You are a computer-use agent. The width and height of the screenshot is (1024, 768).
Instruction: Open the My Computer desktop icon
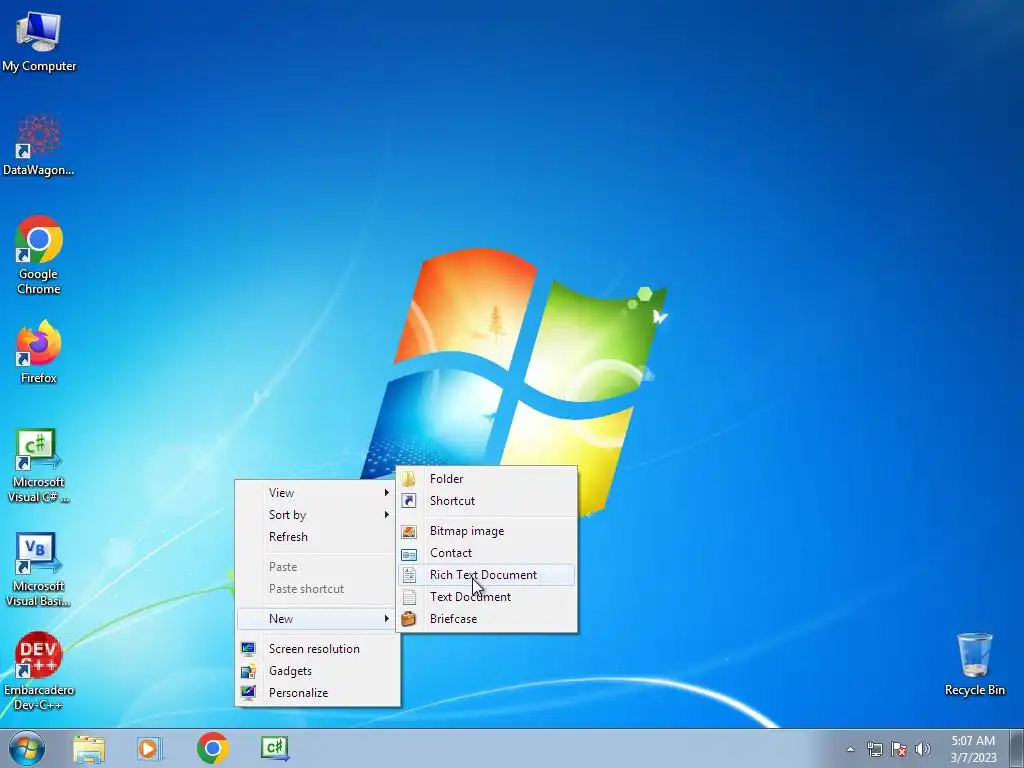pyautogui.click(x=39, y=42)
